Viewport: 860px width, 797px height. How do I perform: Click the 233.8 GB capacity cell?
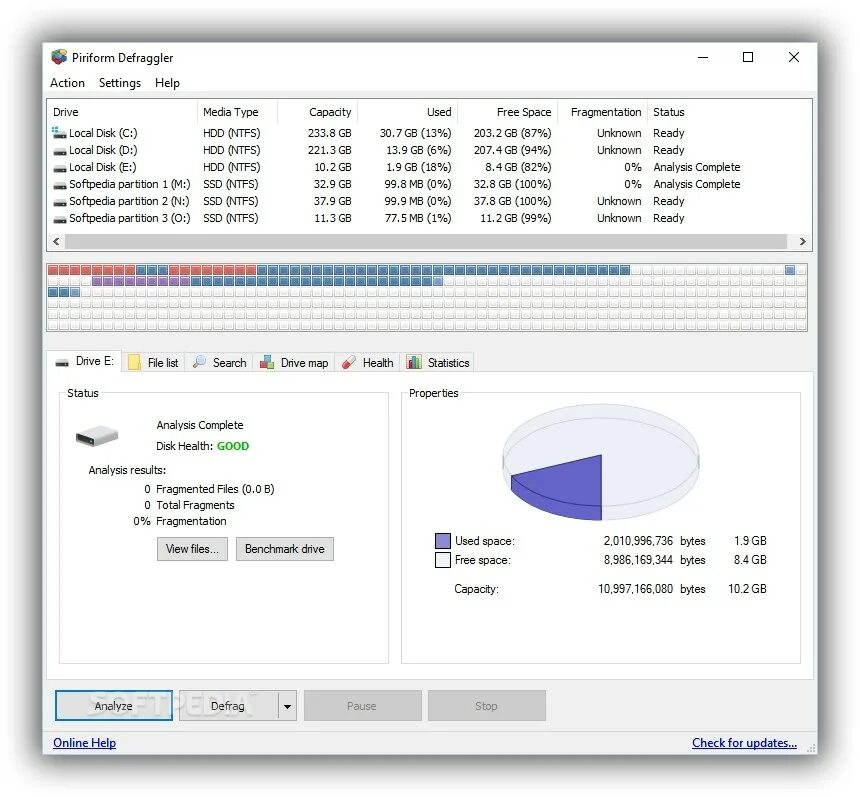tap(330, 133)
